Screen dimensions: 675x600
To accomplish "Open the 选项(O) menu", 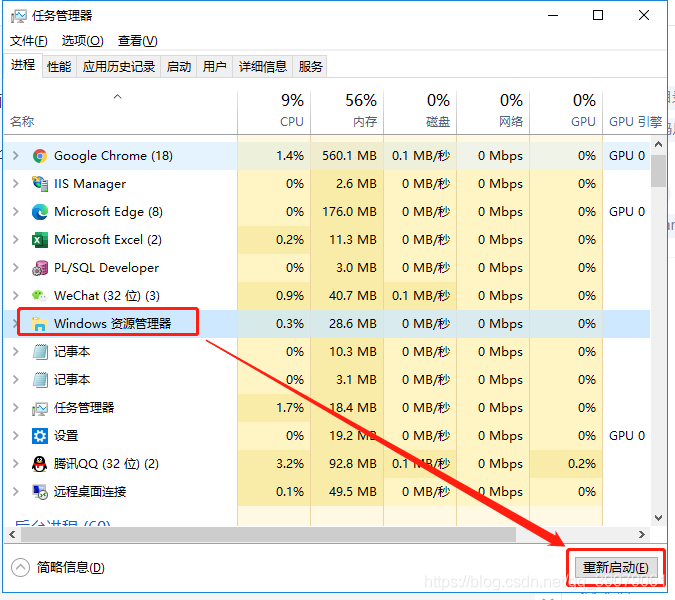I will (x=83, y=41).
